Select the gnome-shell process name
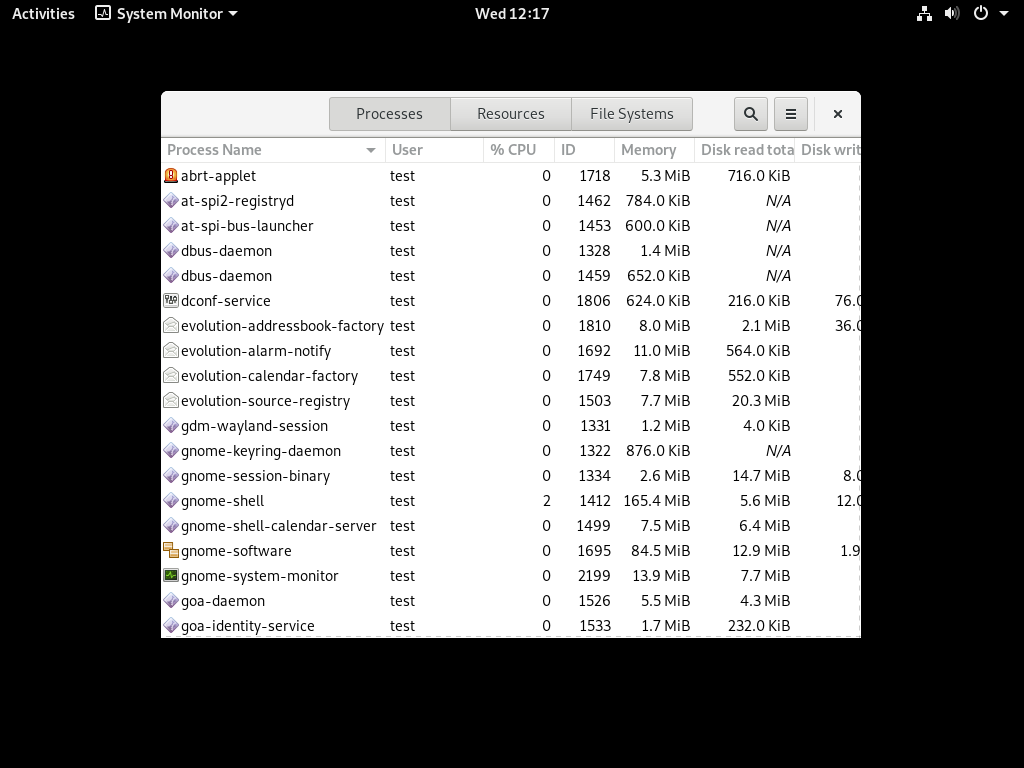This screenshot has height=768, width=1024. pos(223,501)
